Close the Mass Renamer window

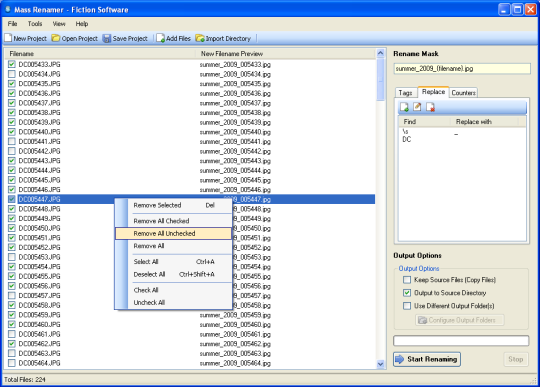530,9
